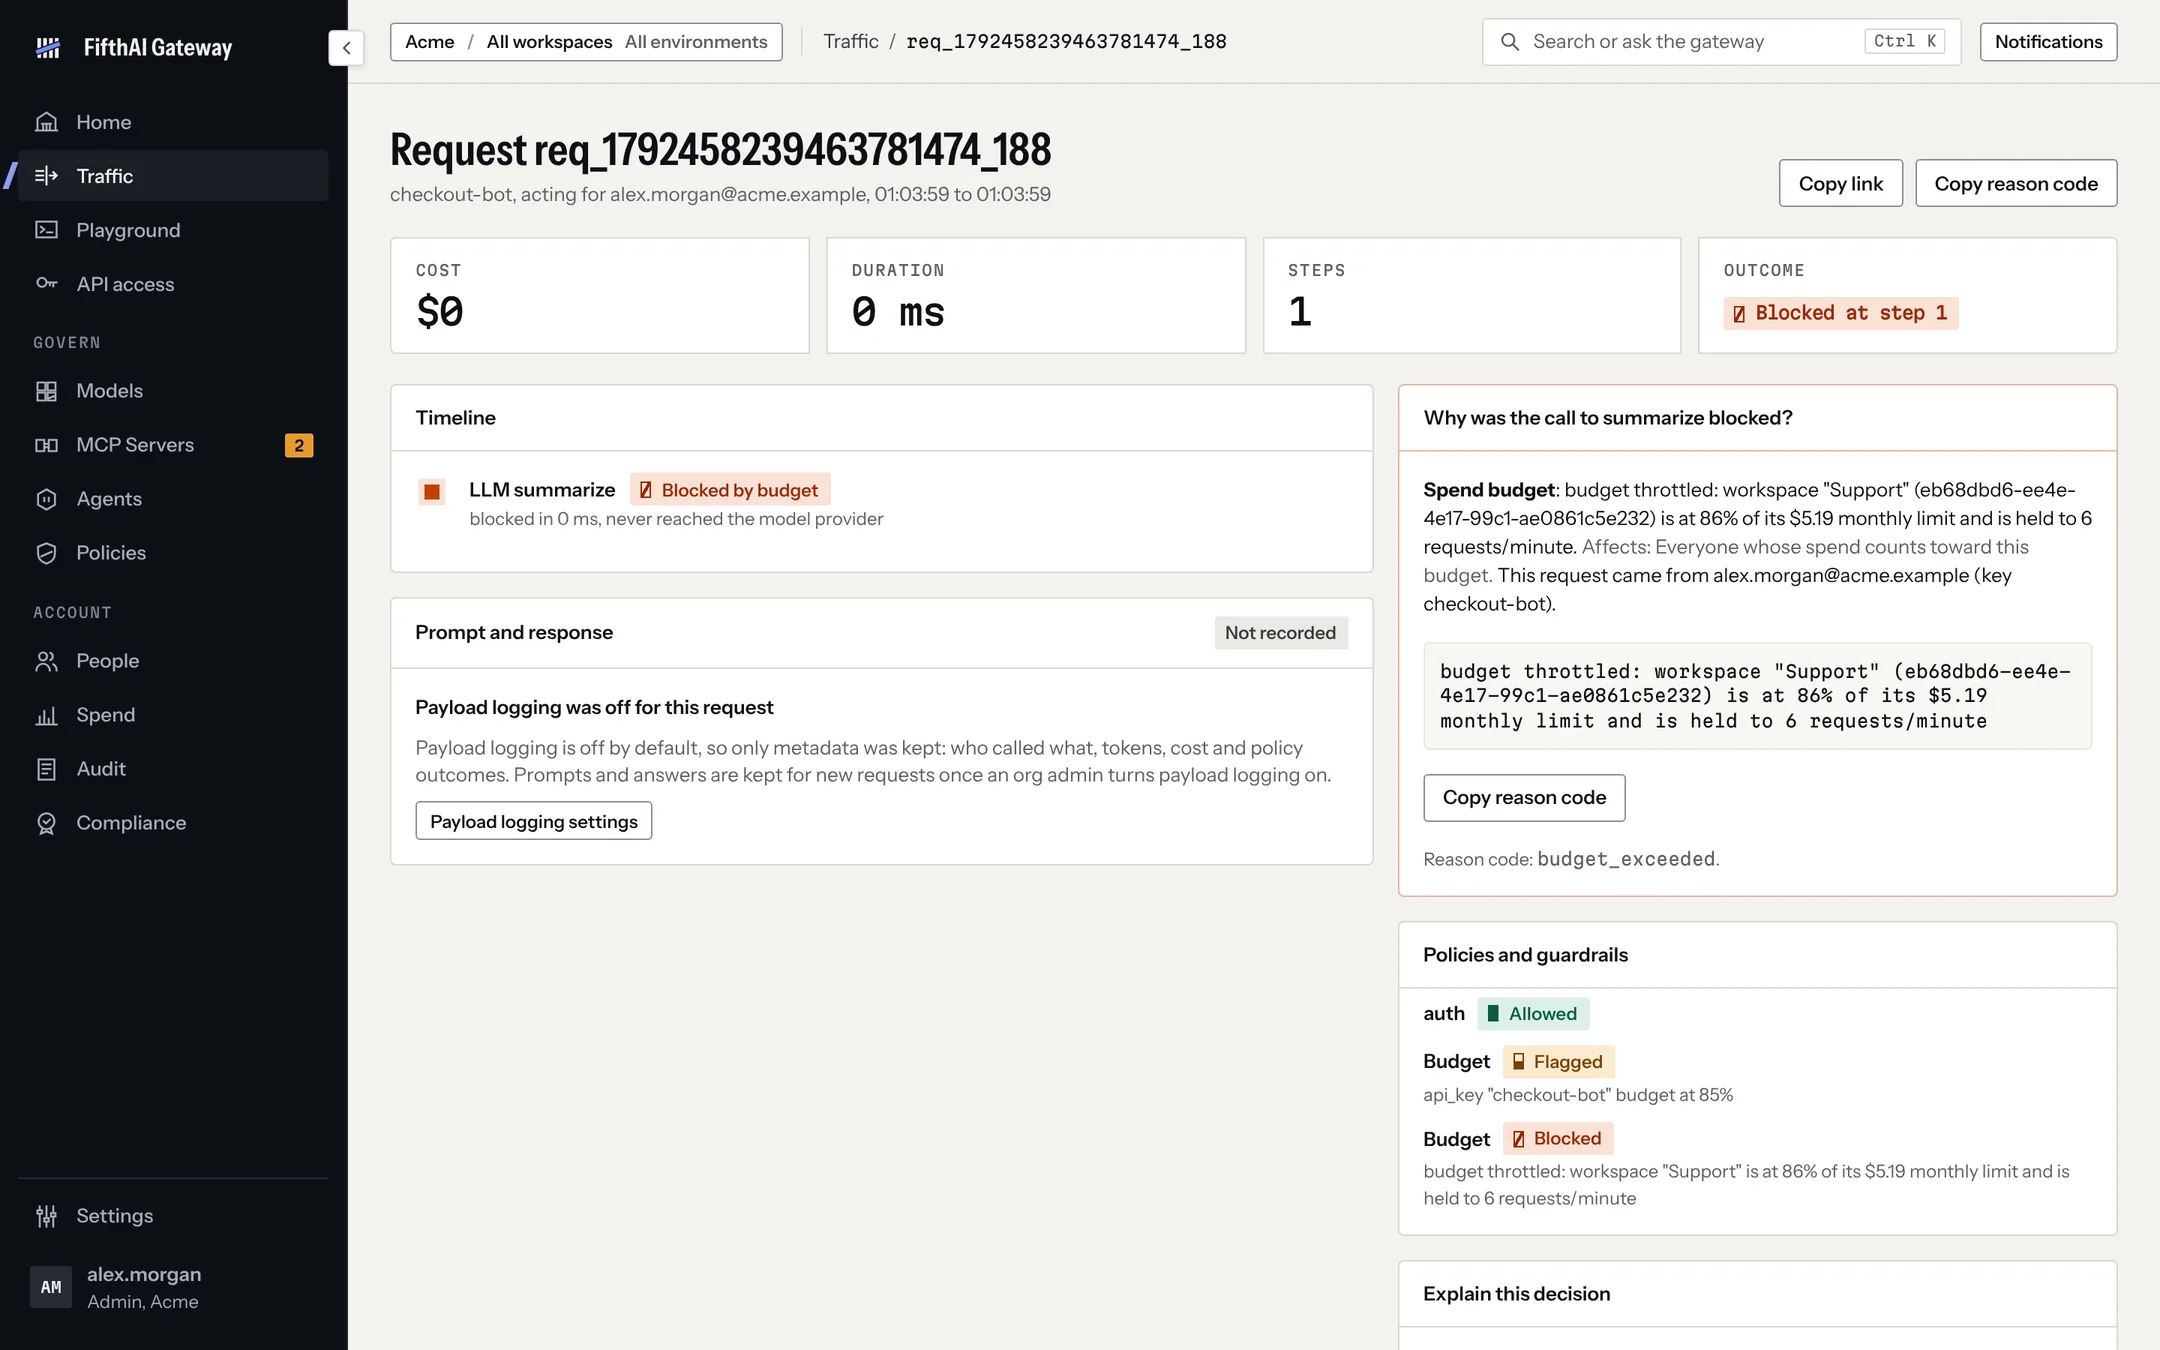The height and width of the screenshot is (1350, 2160).
Task: Click the search magnifier icon
Action: coord(1510,42)
